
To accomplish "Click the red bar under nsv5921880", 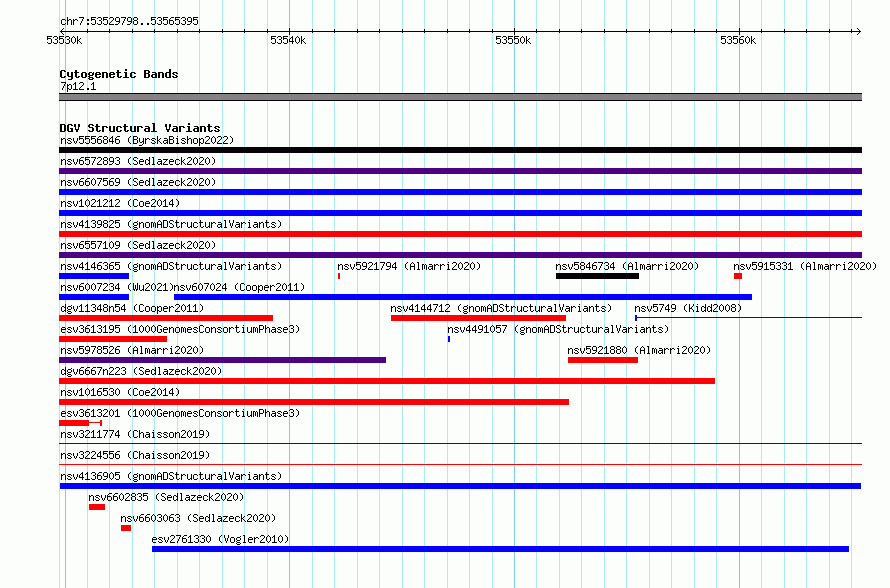I will point(603,360).
